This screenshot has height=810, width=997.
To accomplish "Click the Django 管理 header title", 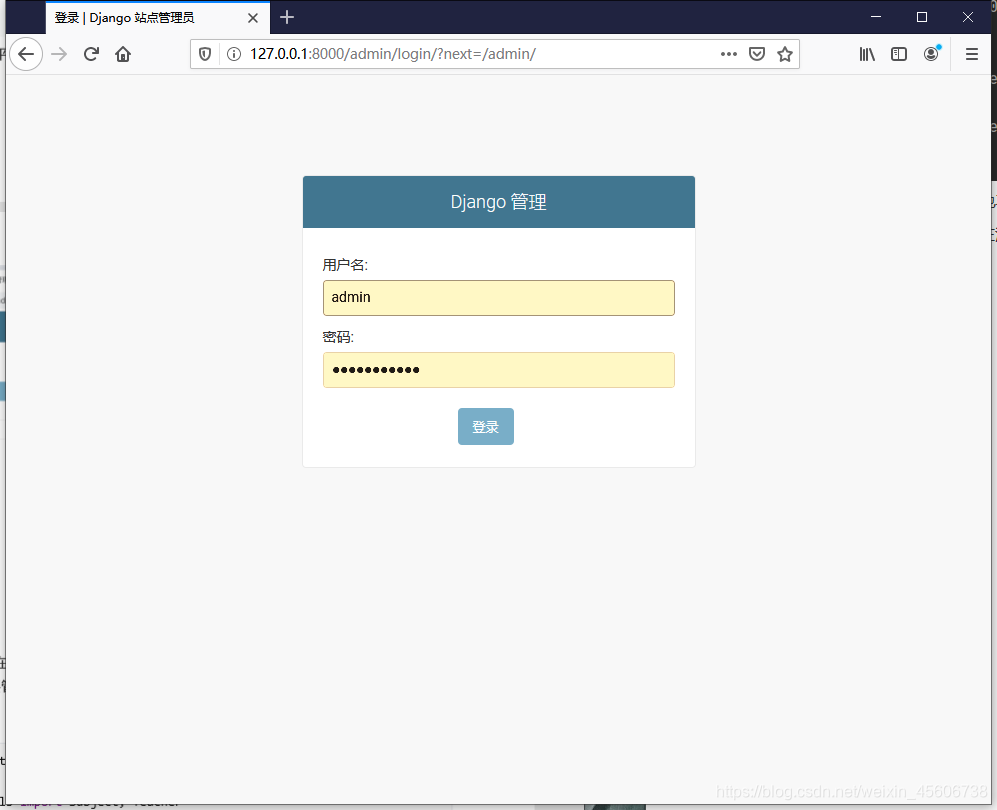I will [x=498, y=202].
